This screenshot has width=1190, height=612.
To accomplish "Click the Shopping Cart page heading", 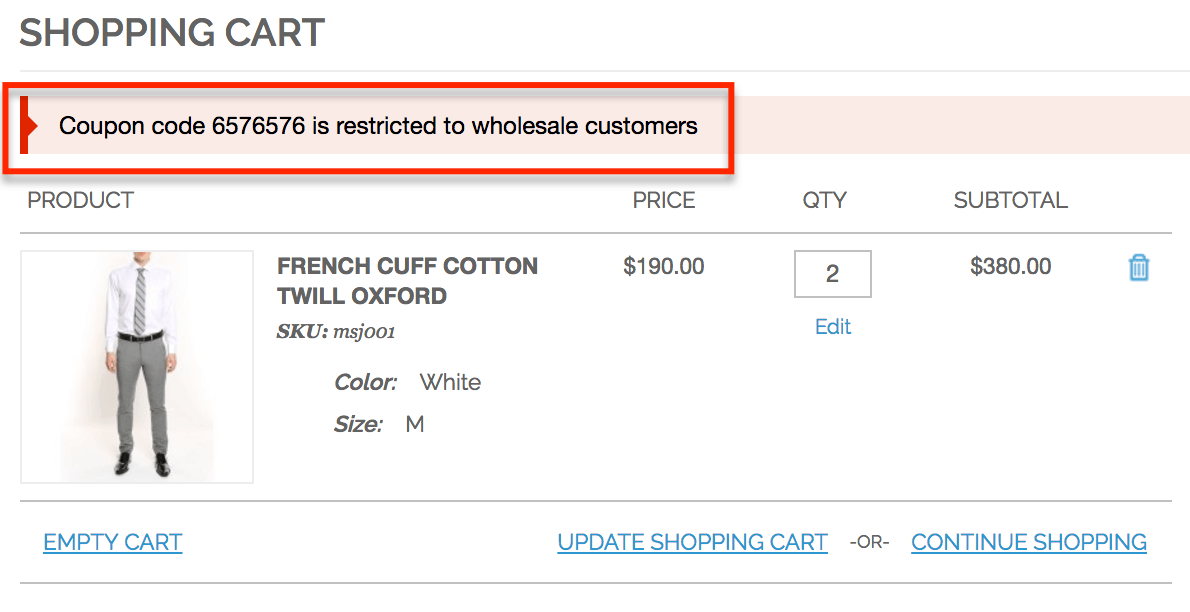I will 172,33.
